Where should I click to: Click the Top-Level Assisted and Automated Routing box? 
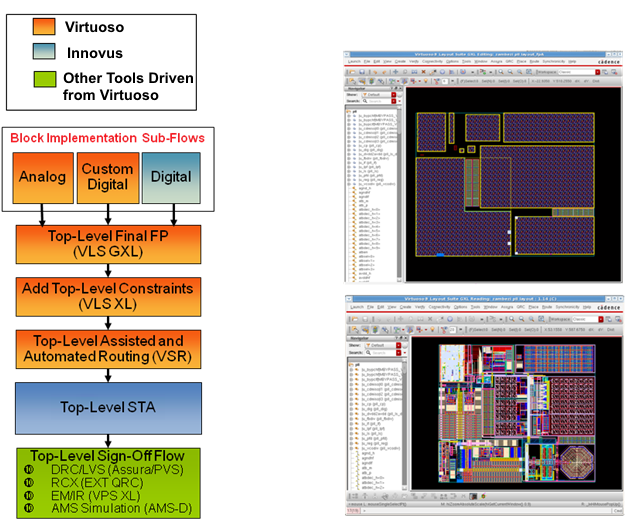coord(108,349)
